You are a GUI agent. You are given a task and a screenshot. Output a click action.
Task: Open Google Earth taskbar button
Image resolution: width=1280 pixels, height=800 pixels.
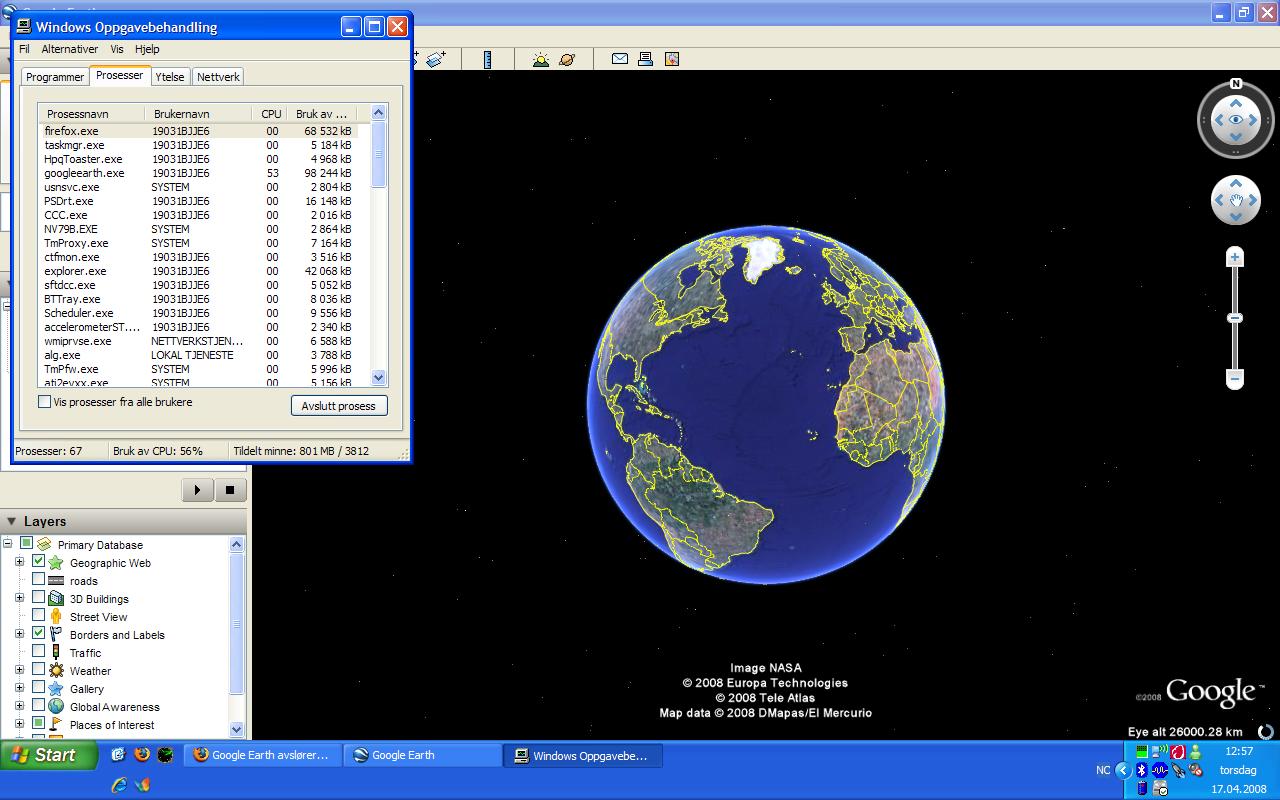[422, 755]
